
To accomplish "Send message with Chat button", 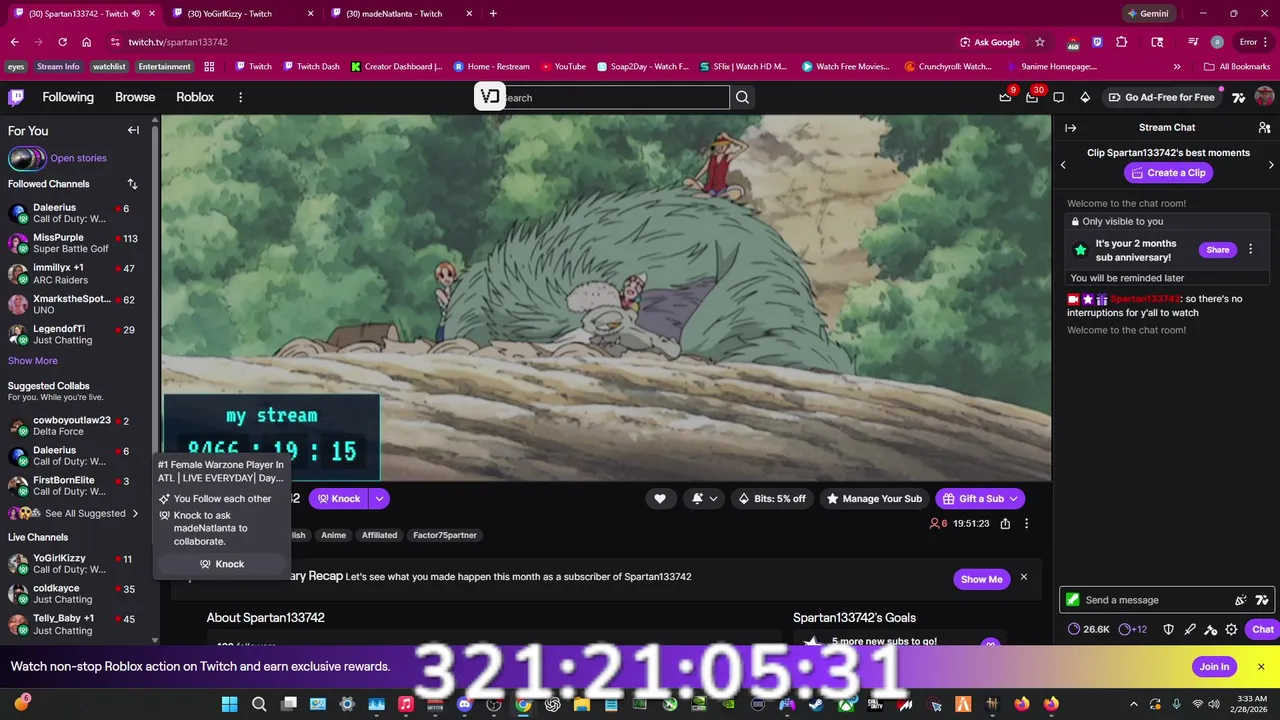I will [1262, 629].
